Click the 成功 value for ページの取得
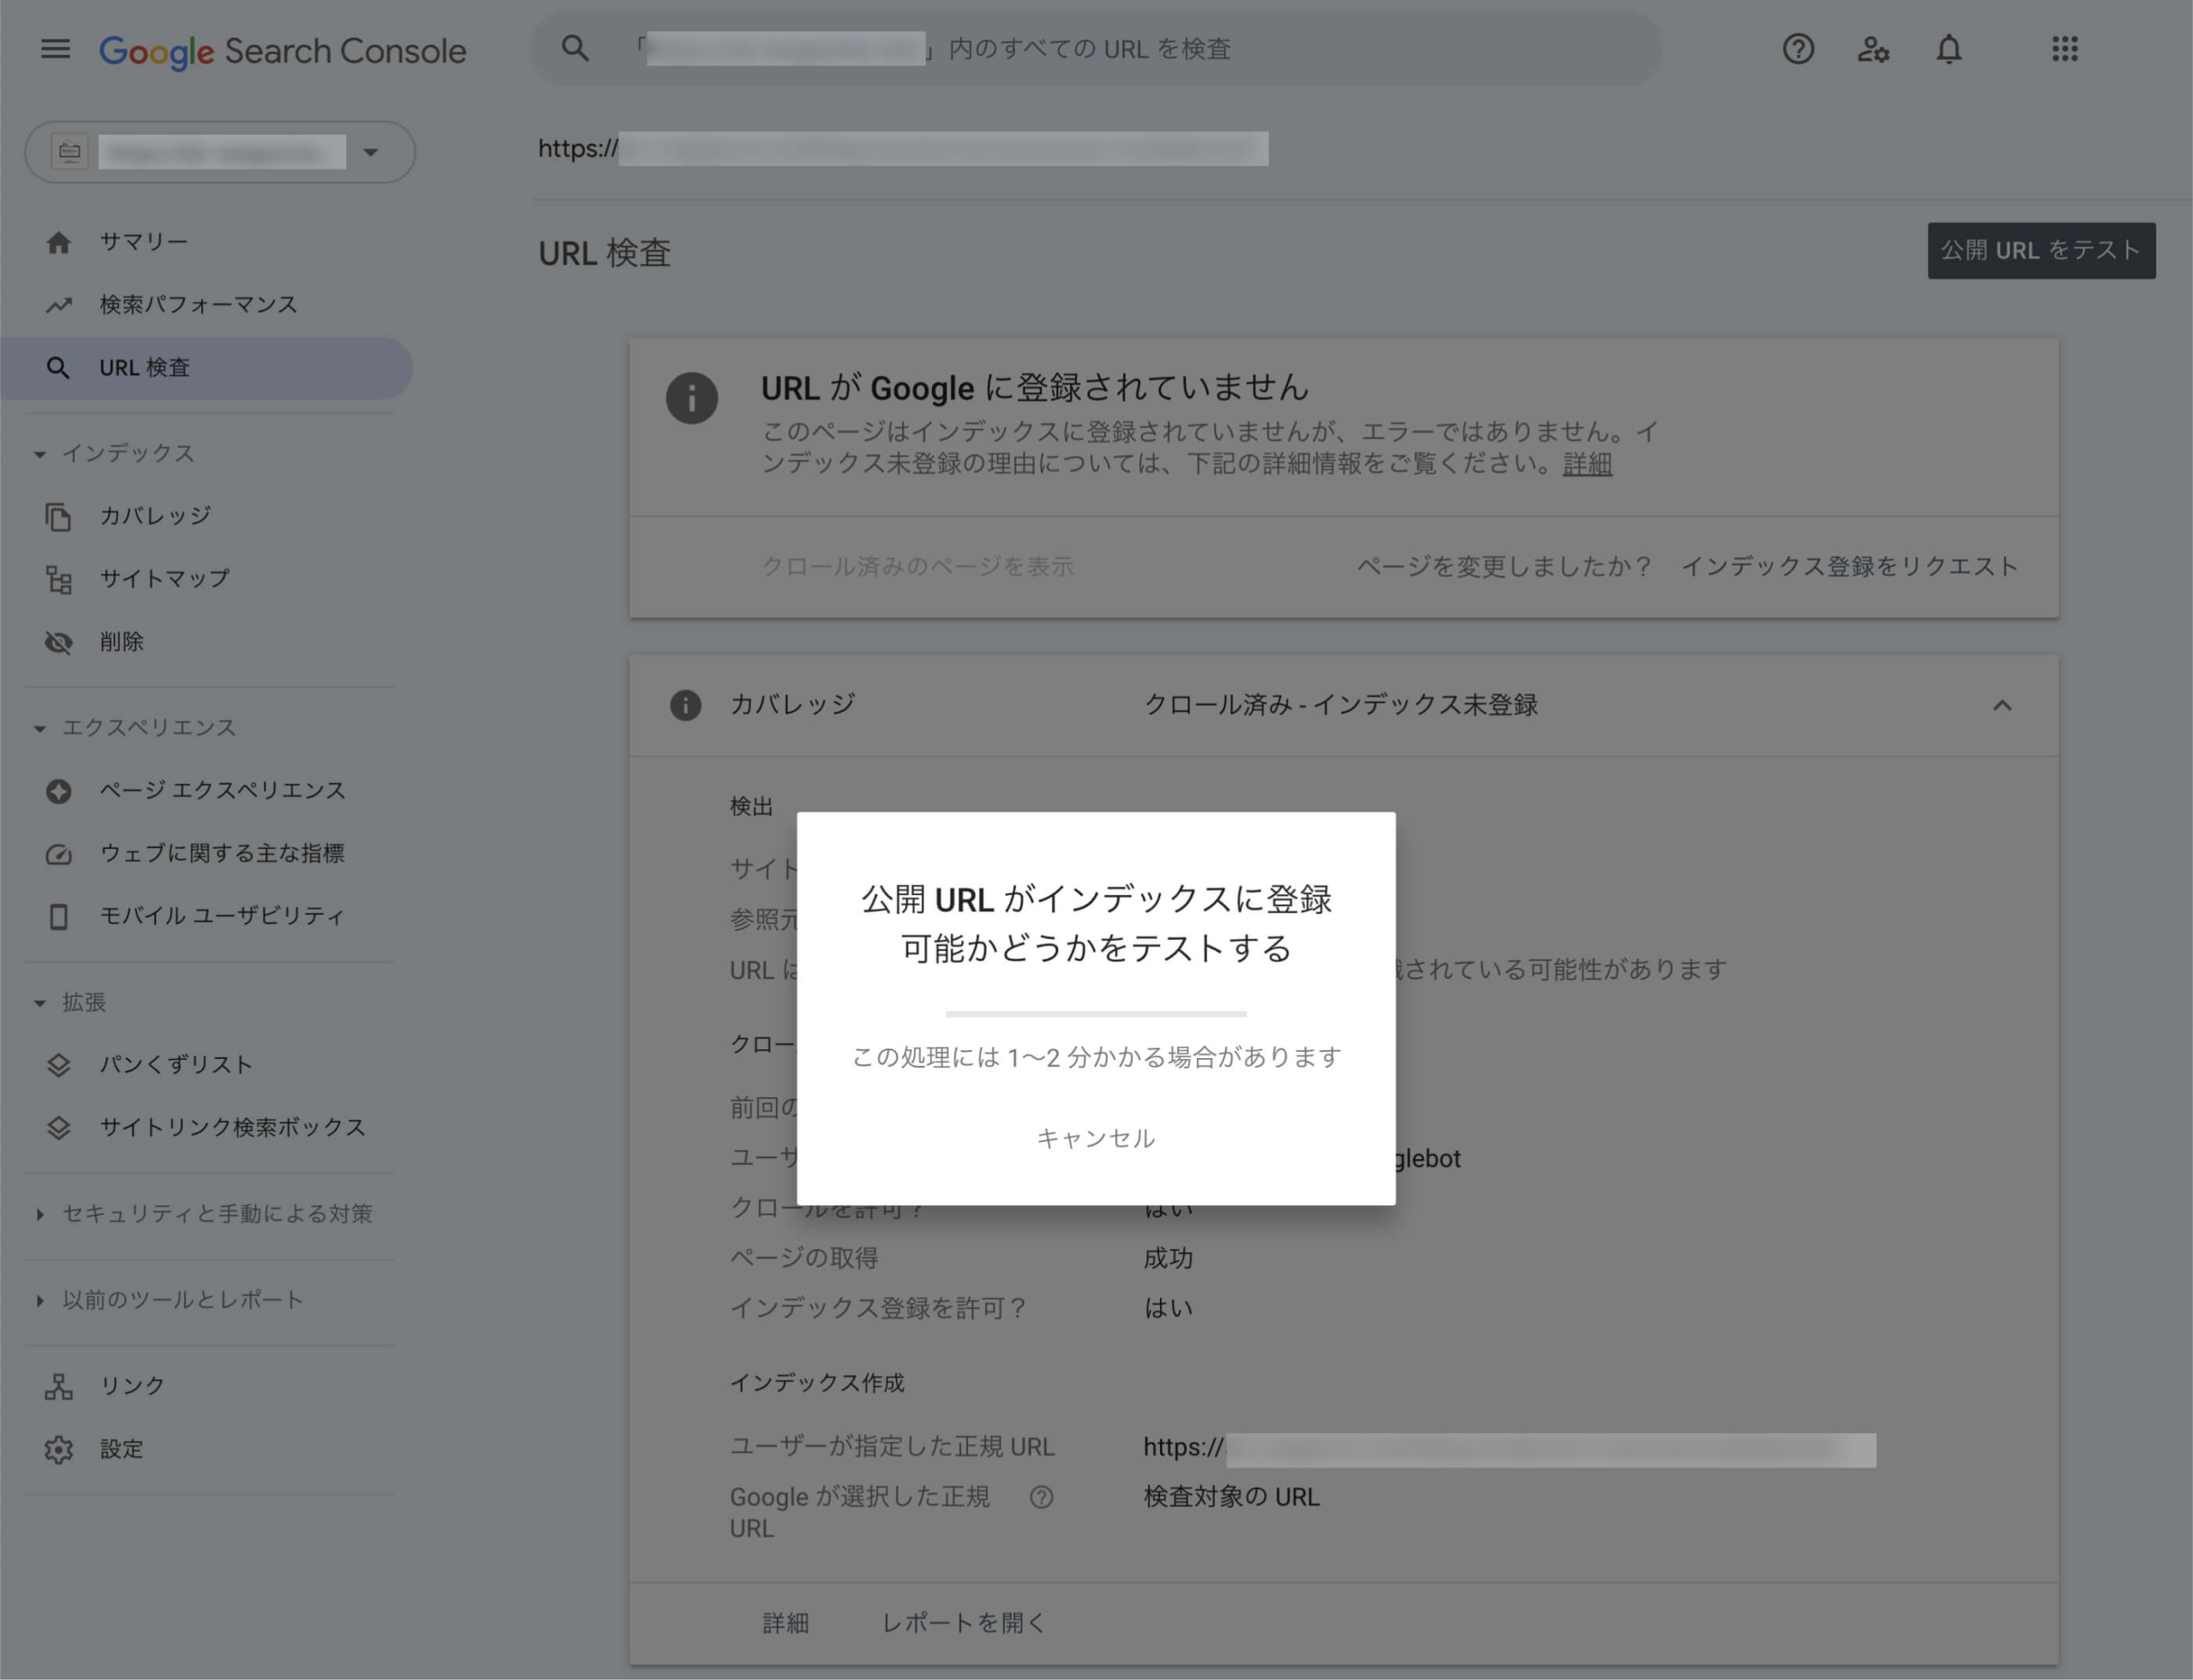 coord(1168,1258)
